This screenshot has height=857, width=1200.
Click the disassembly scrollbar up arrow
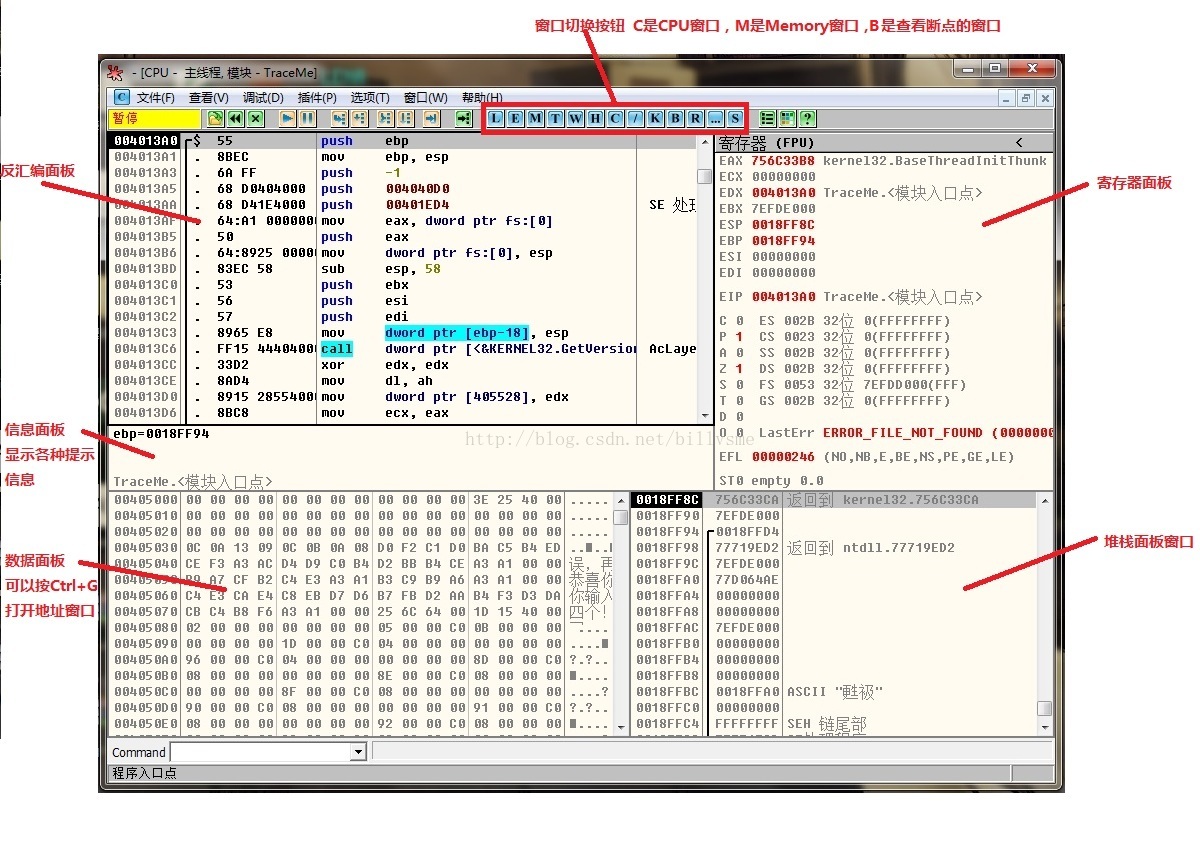click(704, 142)
